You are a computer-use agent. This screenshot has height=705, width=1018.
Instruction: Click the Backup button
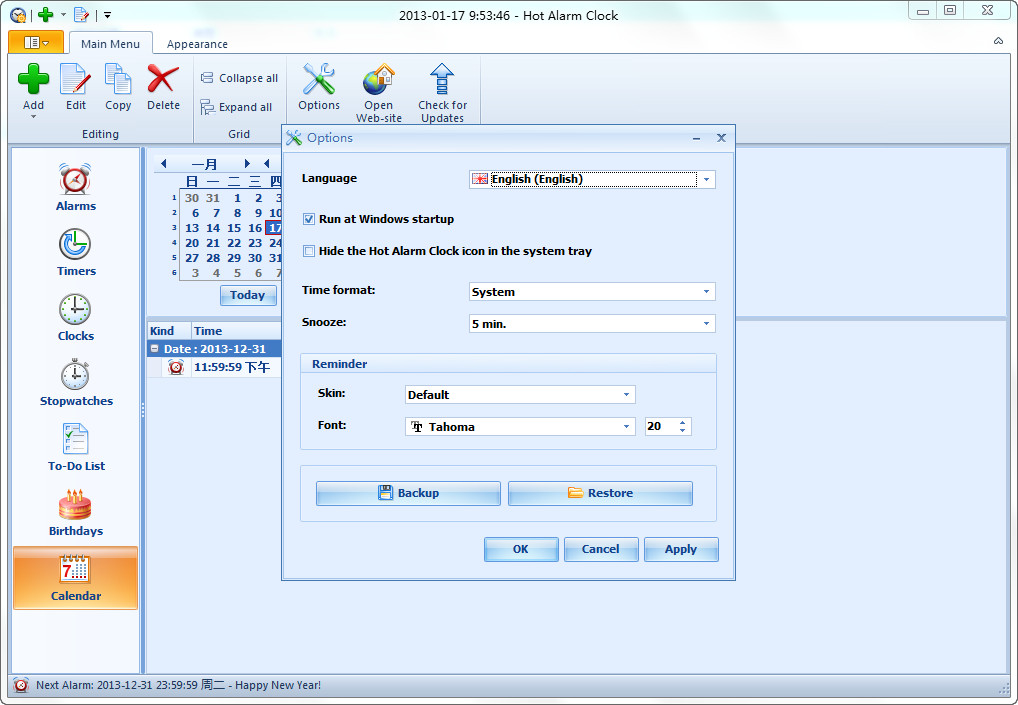[x=407, y=492]
